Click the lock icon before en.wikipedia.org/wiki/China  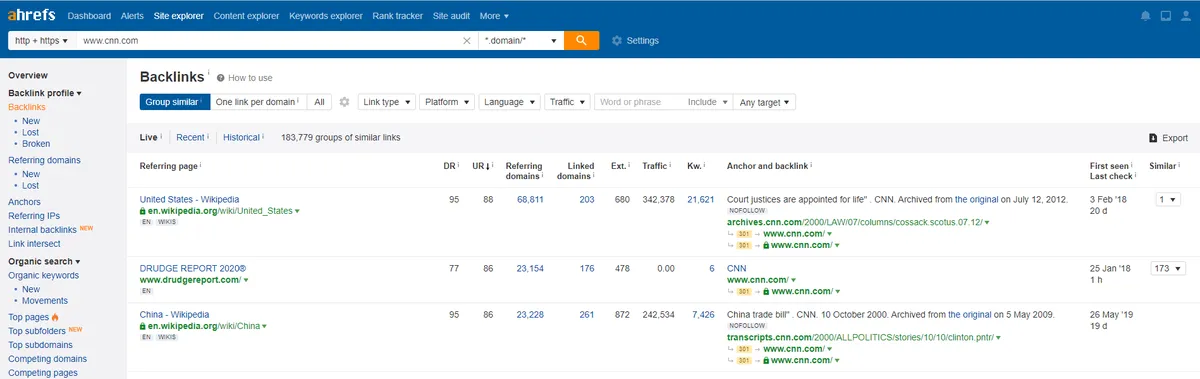(143, 326)
